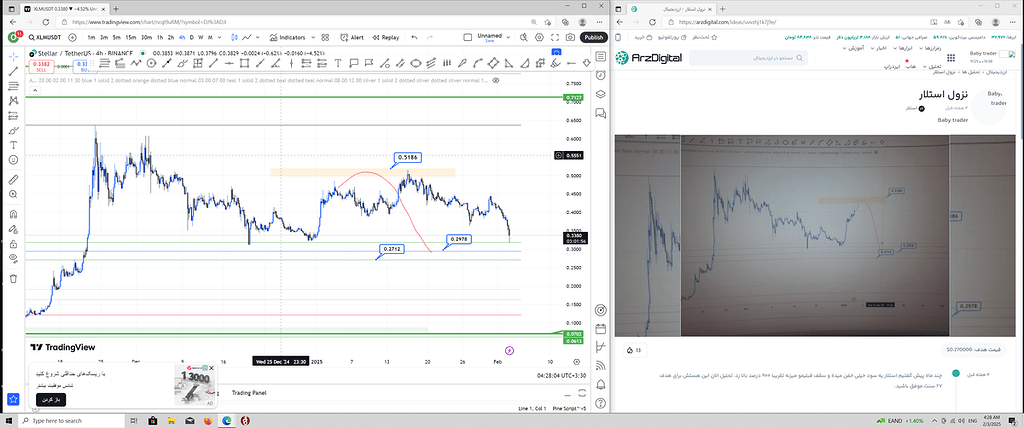The image size is (1024, 428).
Task: Open the Fibonacci tools in left toolbar
Action: pyautogui.click(x=13, y=86)
